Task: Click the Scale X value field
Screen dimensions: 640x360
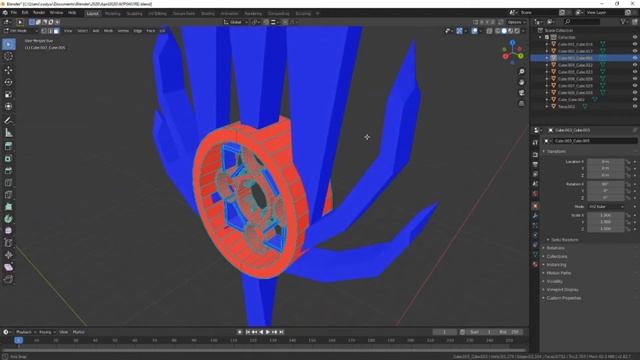Action: (606, 216)
